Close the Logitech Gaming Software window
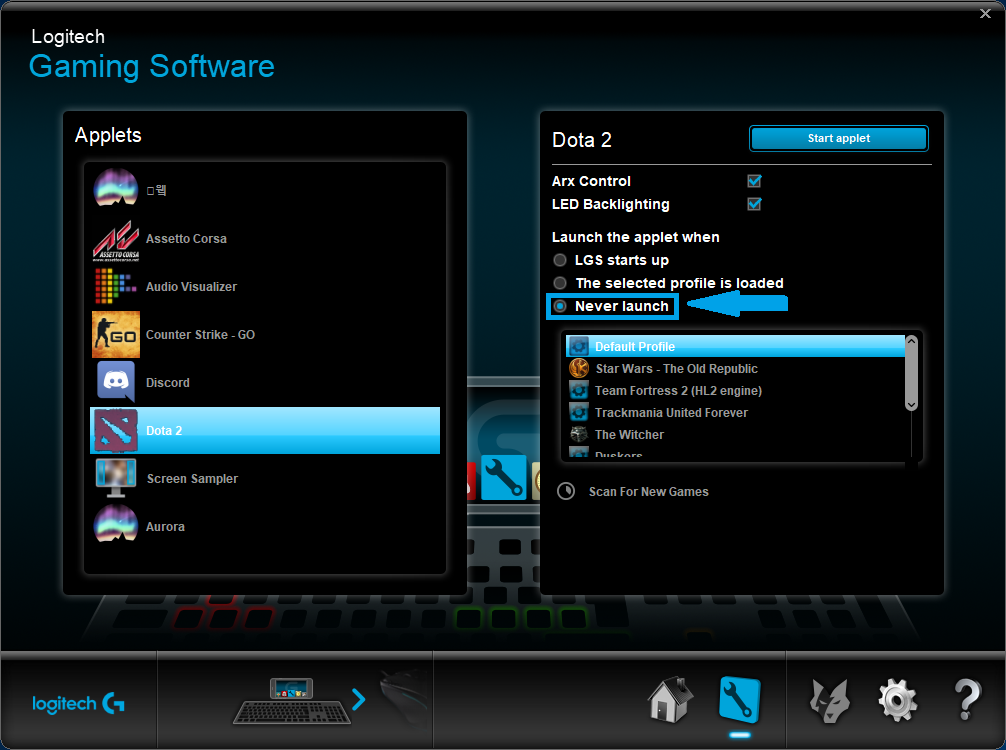The width and height of the screenshot is (1006, 750). [x=985, y=13]
